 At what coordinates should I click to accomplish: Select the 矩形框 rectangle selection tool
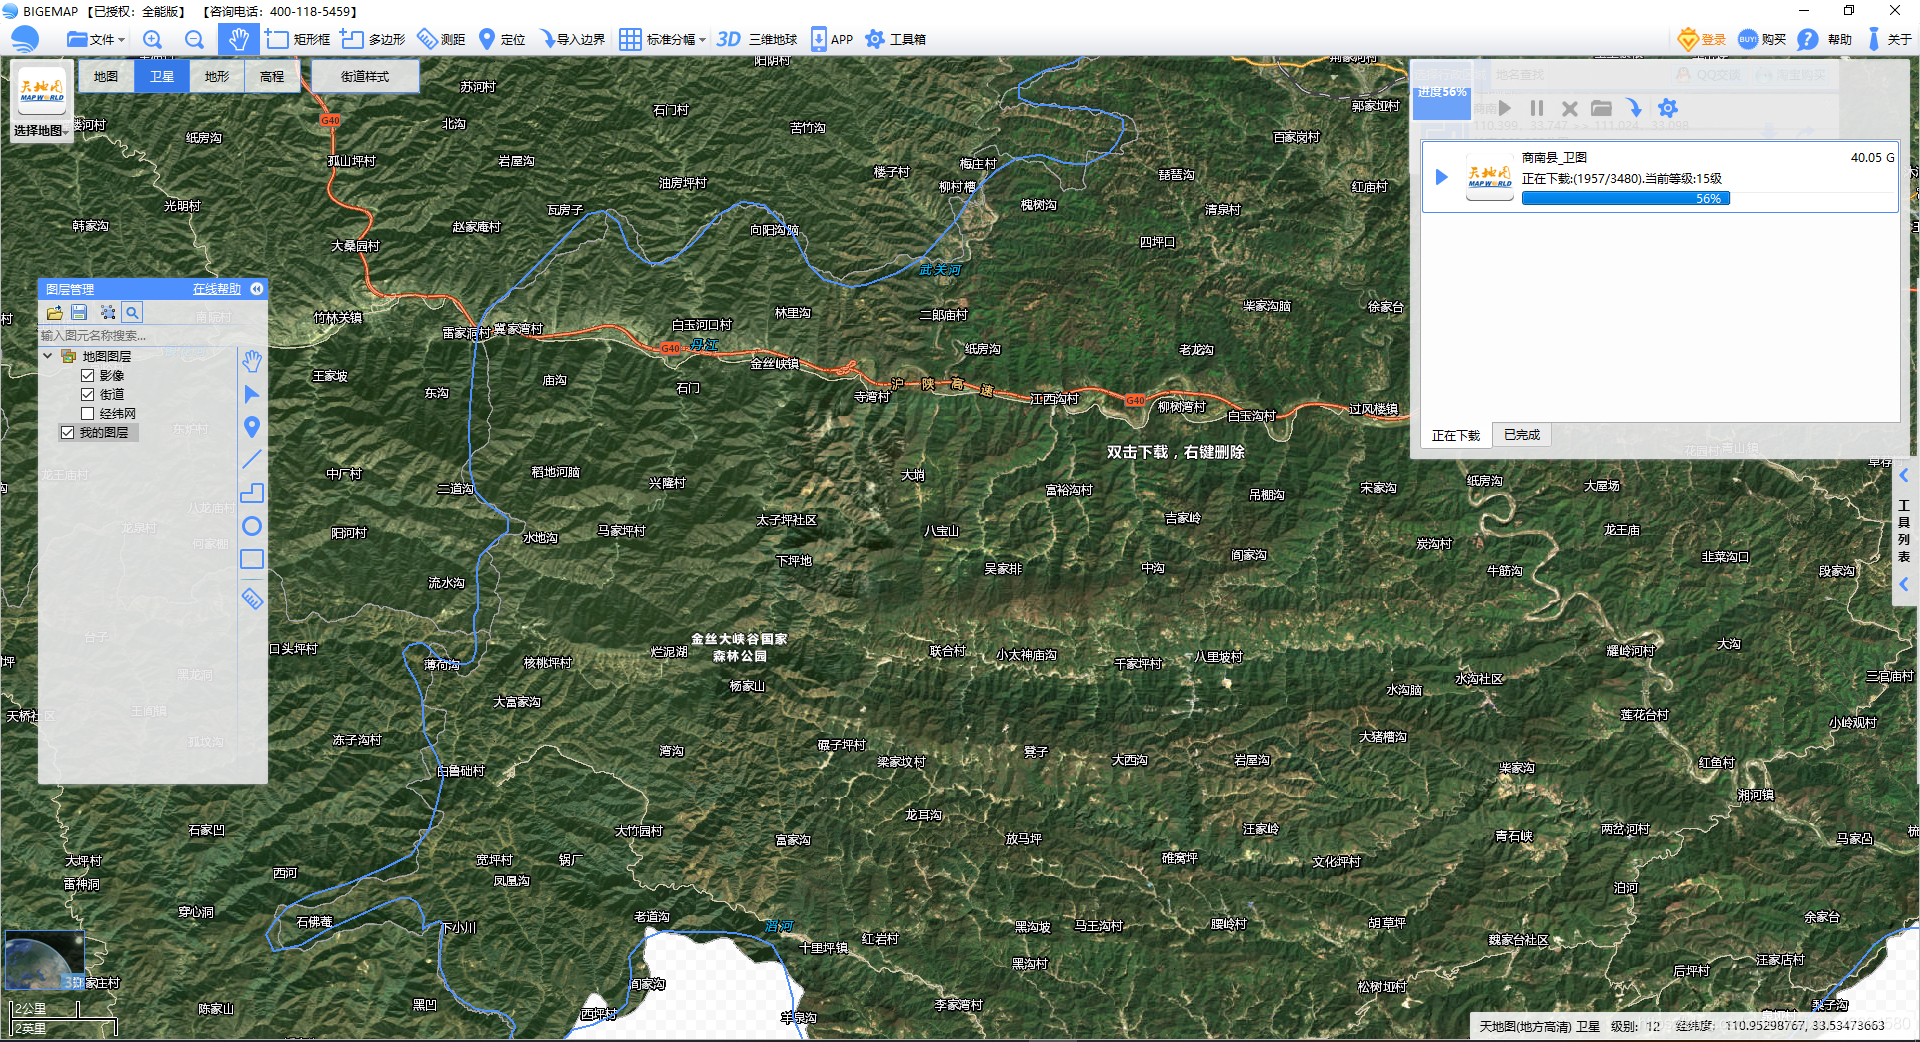tap(298, 39)
